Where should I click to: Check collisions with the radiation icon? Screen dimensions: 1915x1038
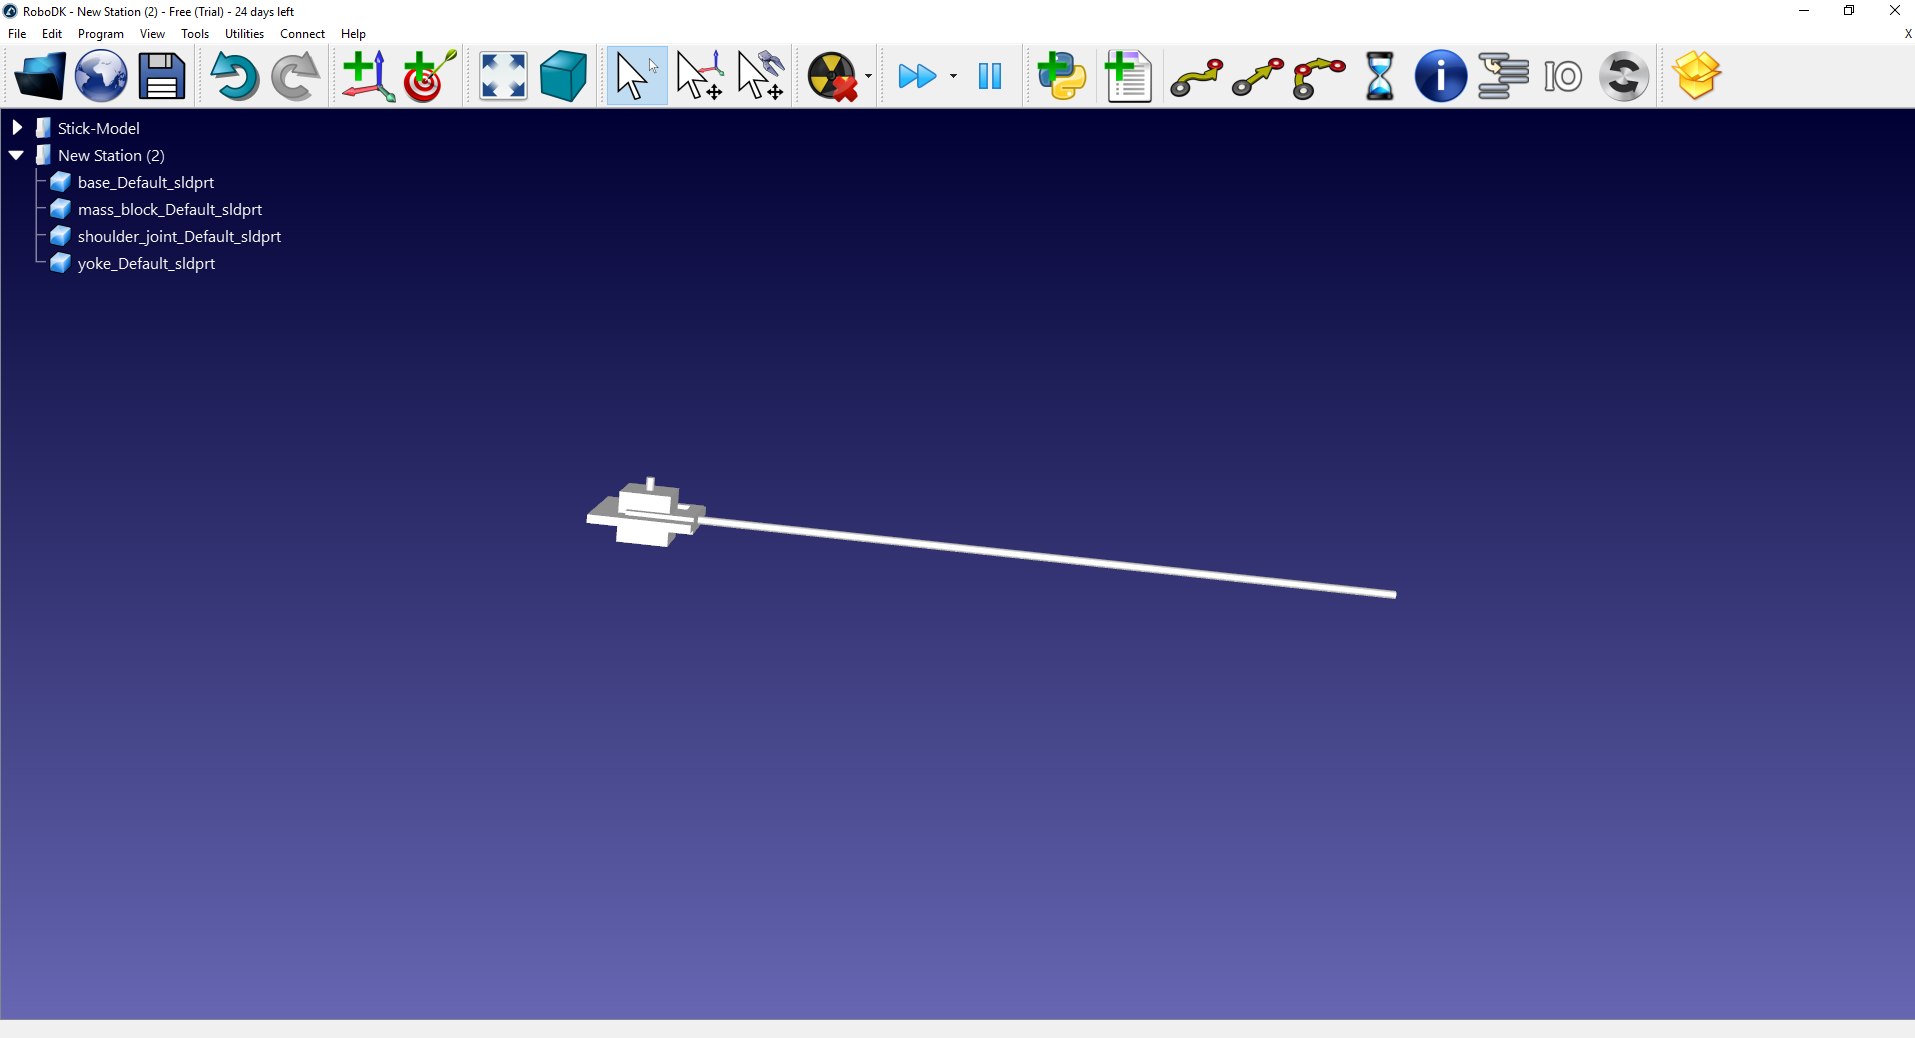tap(832, 76)
